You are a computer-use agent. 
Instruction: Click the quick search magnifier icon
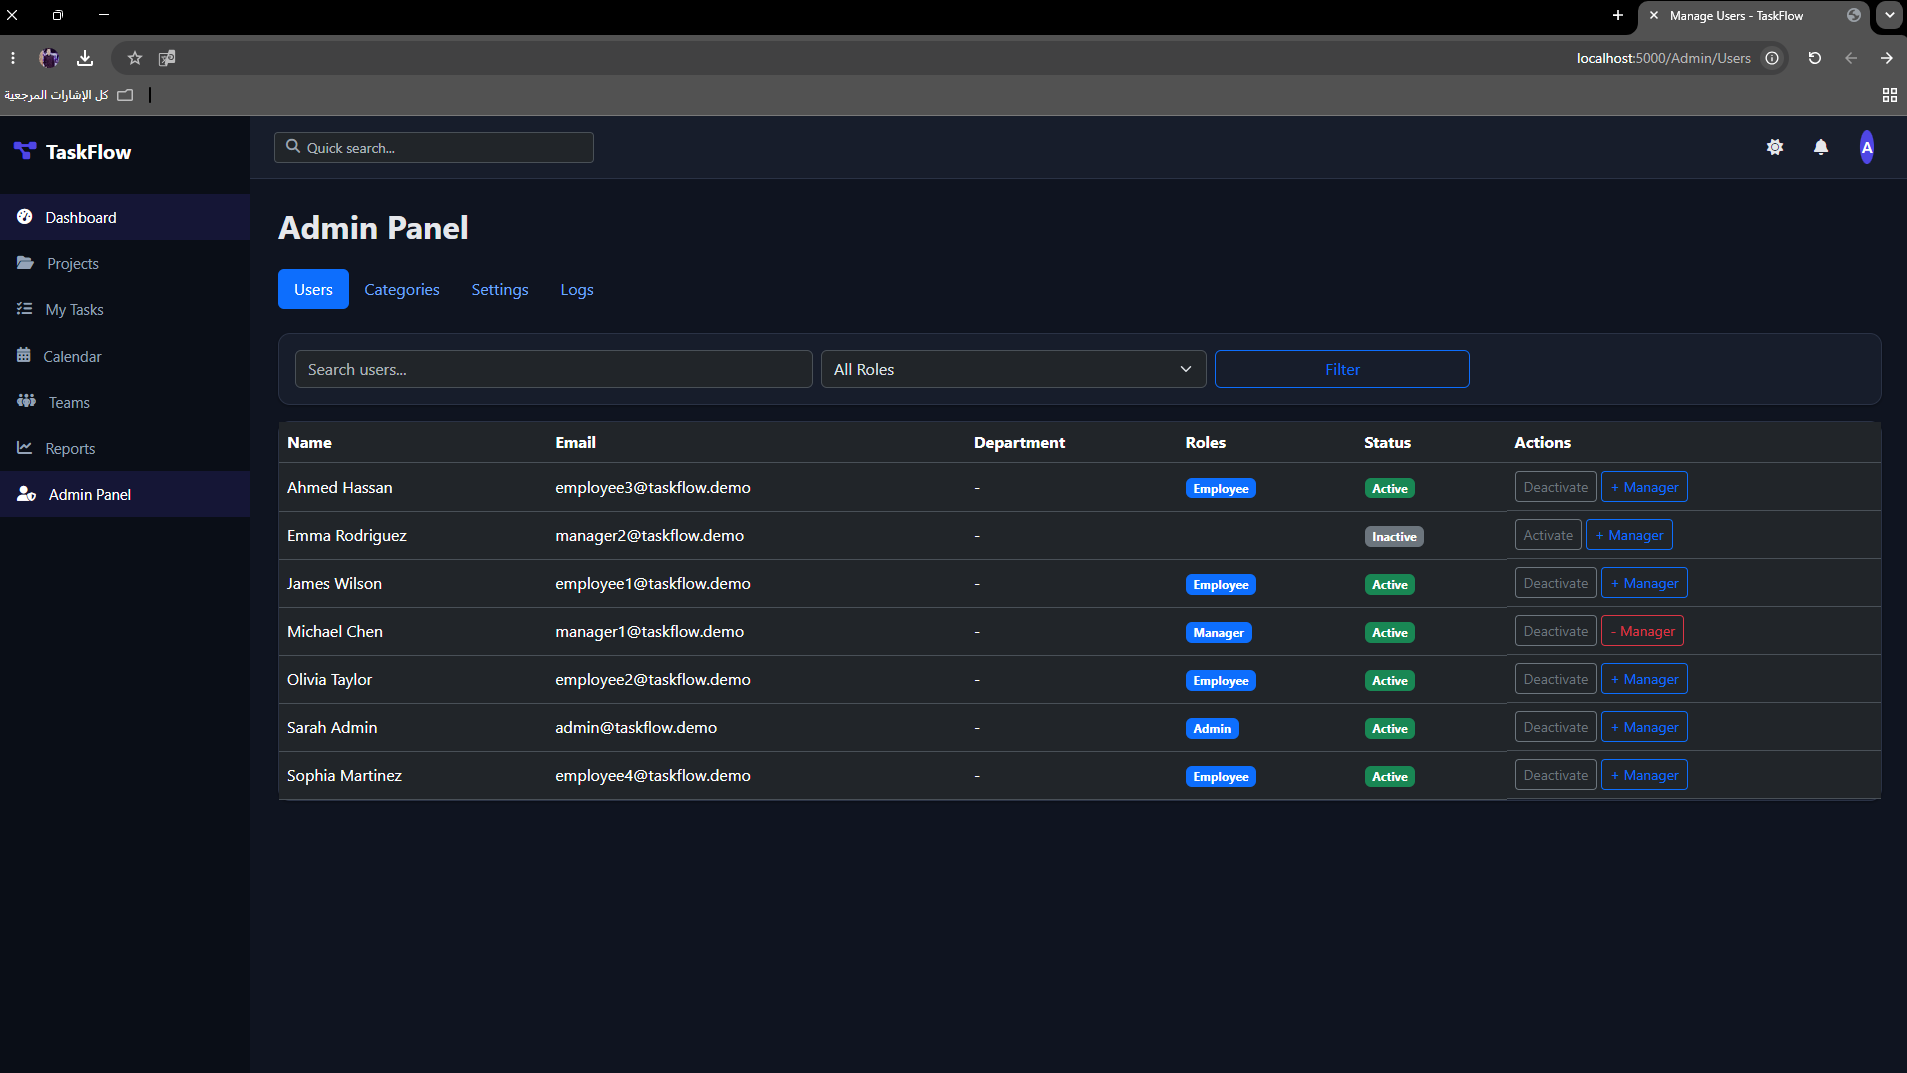coord(293,146)
